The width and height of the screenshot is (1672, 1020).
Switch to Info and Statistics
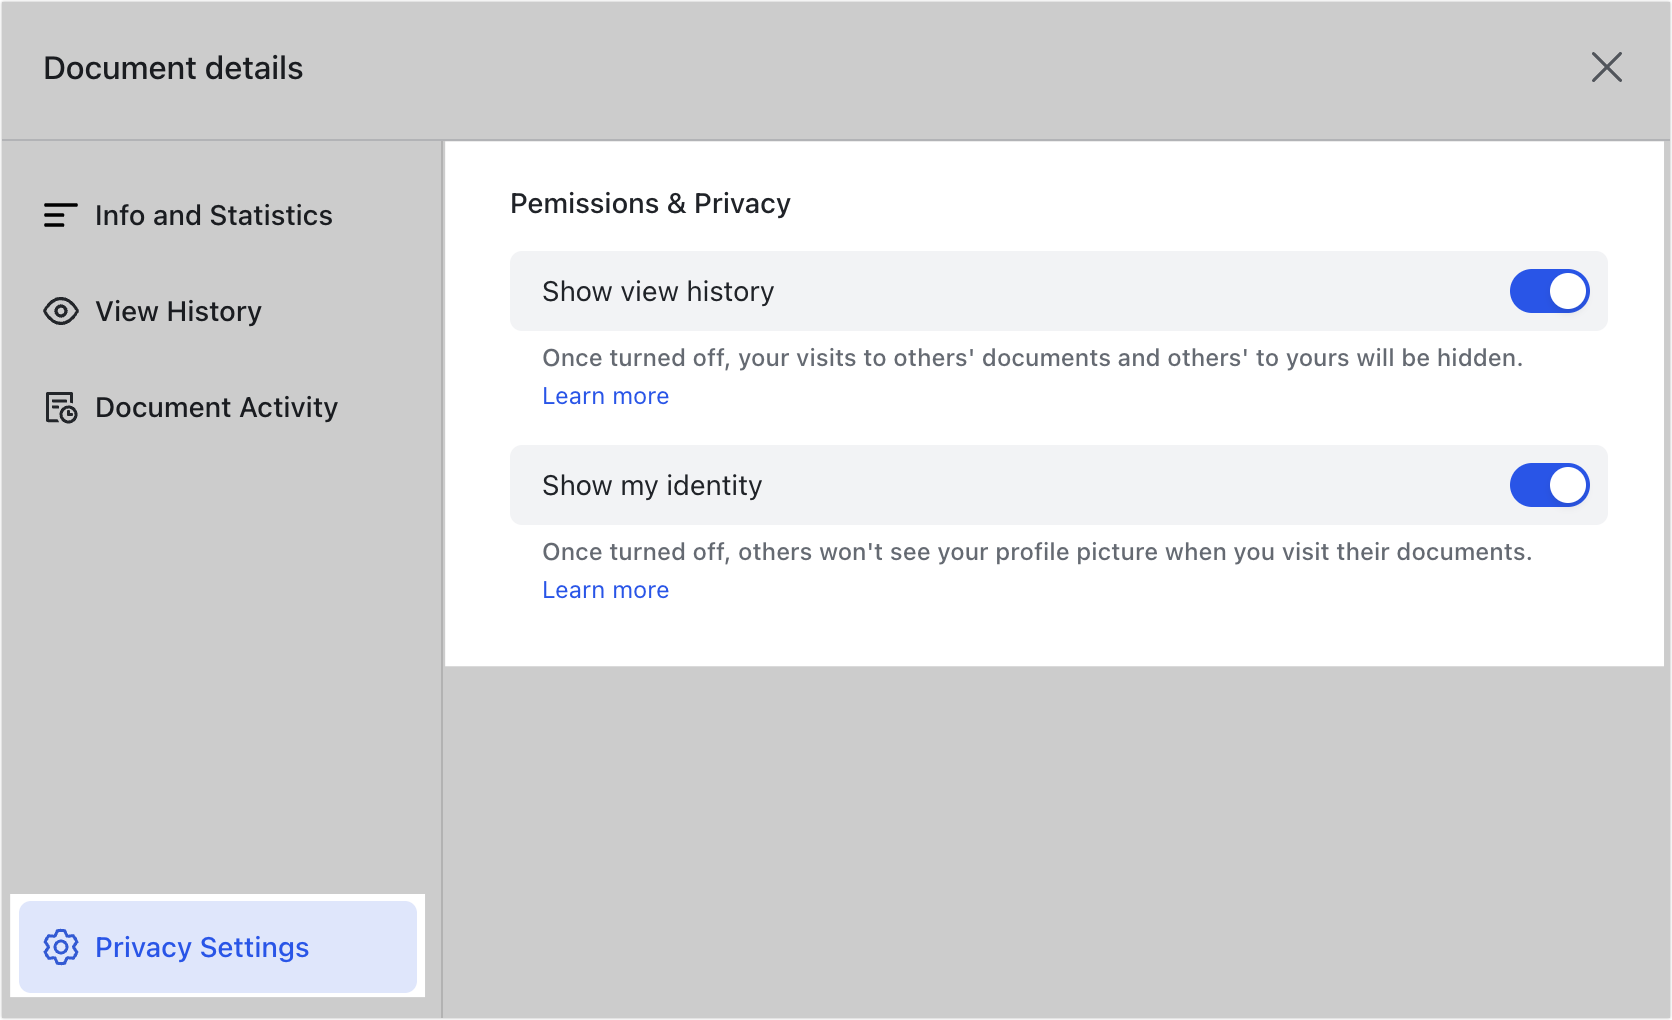coord(214,215)
